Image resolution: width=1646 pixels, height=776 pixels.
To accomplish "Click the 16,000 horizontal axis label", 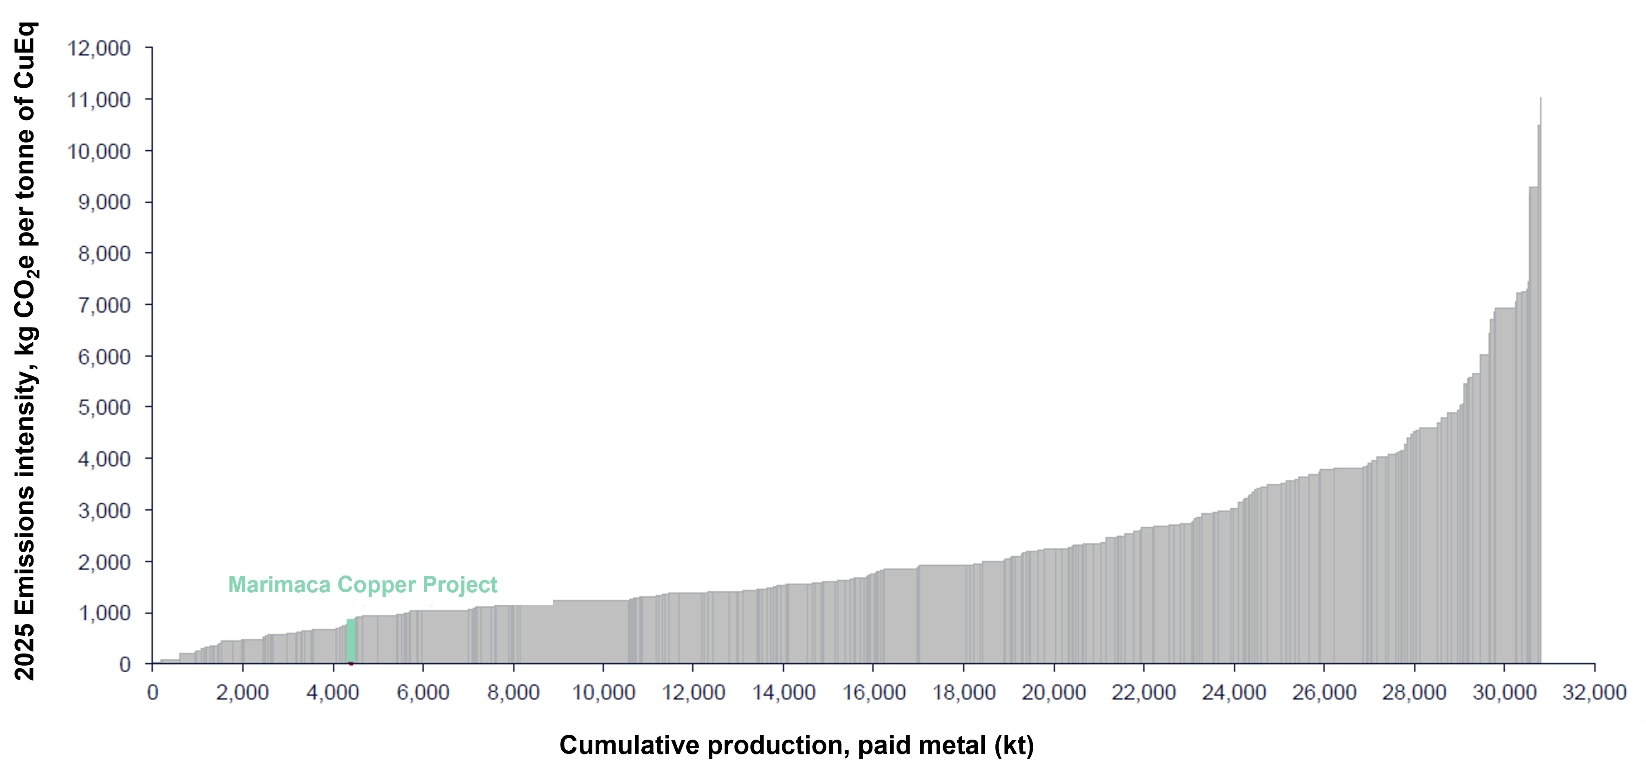I will pos(873,693).
